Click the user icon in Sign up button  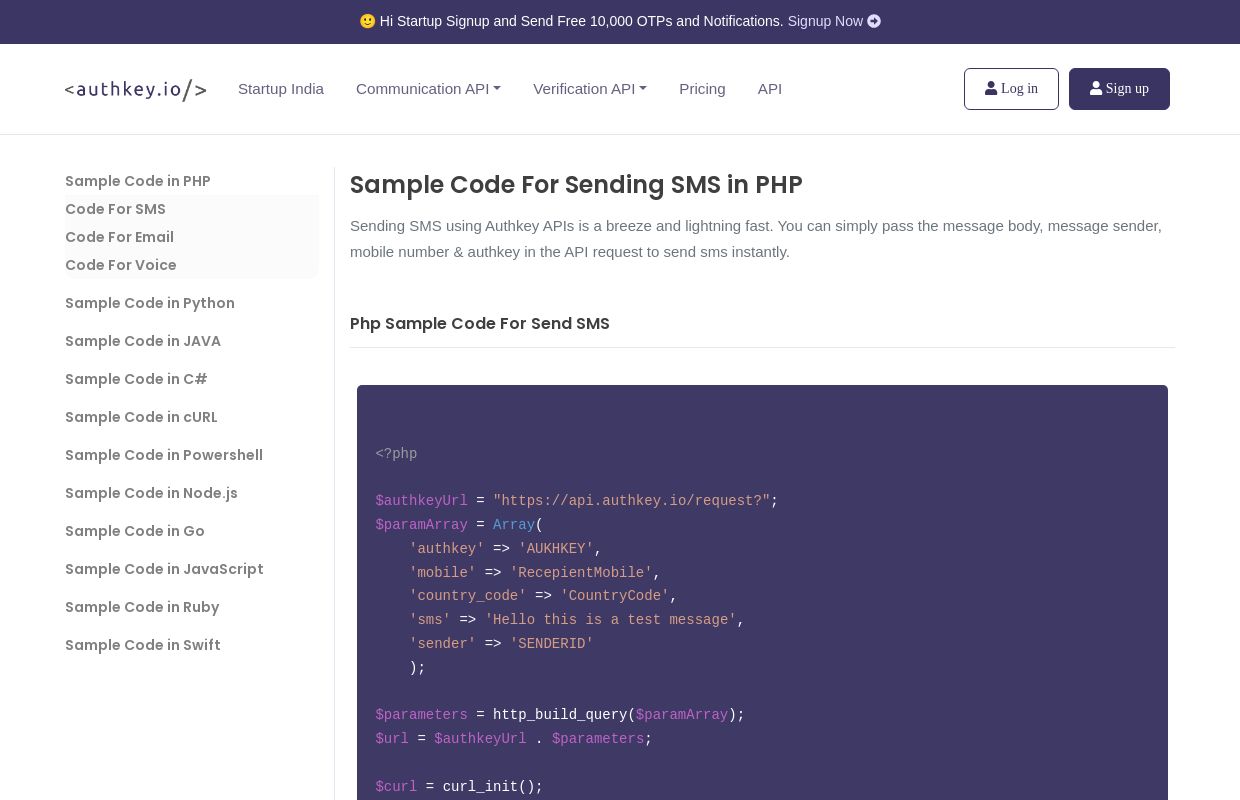tap(1096, 89)
